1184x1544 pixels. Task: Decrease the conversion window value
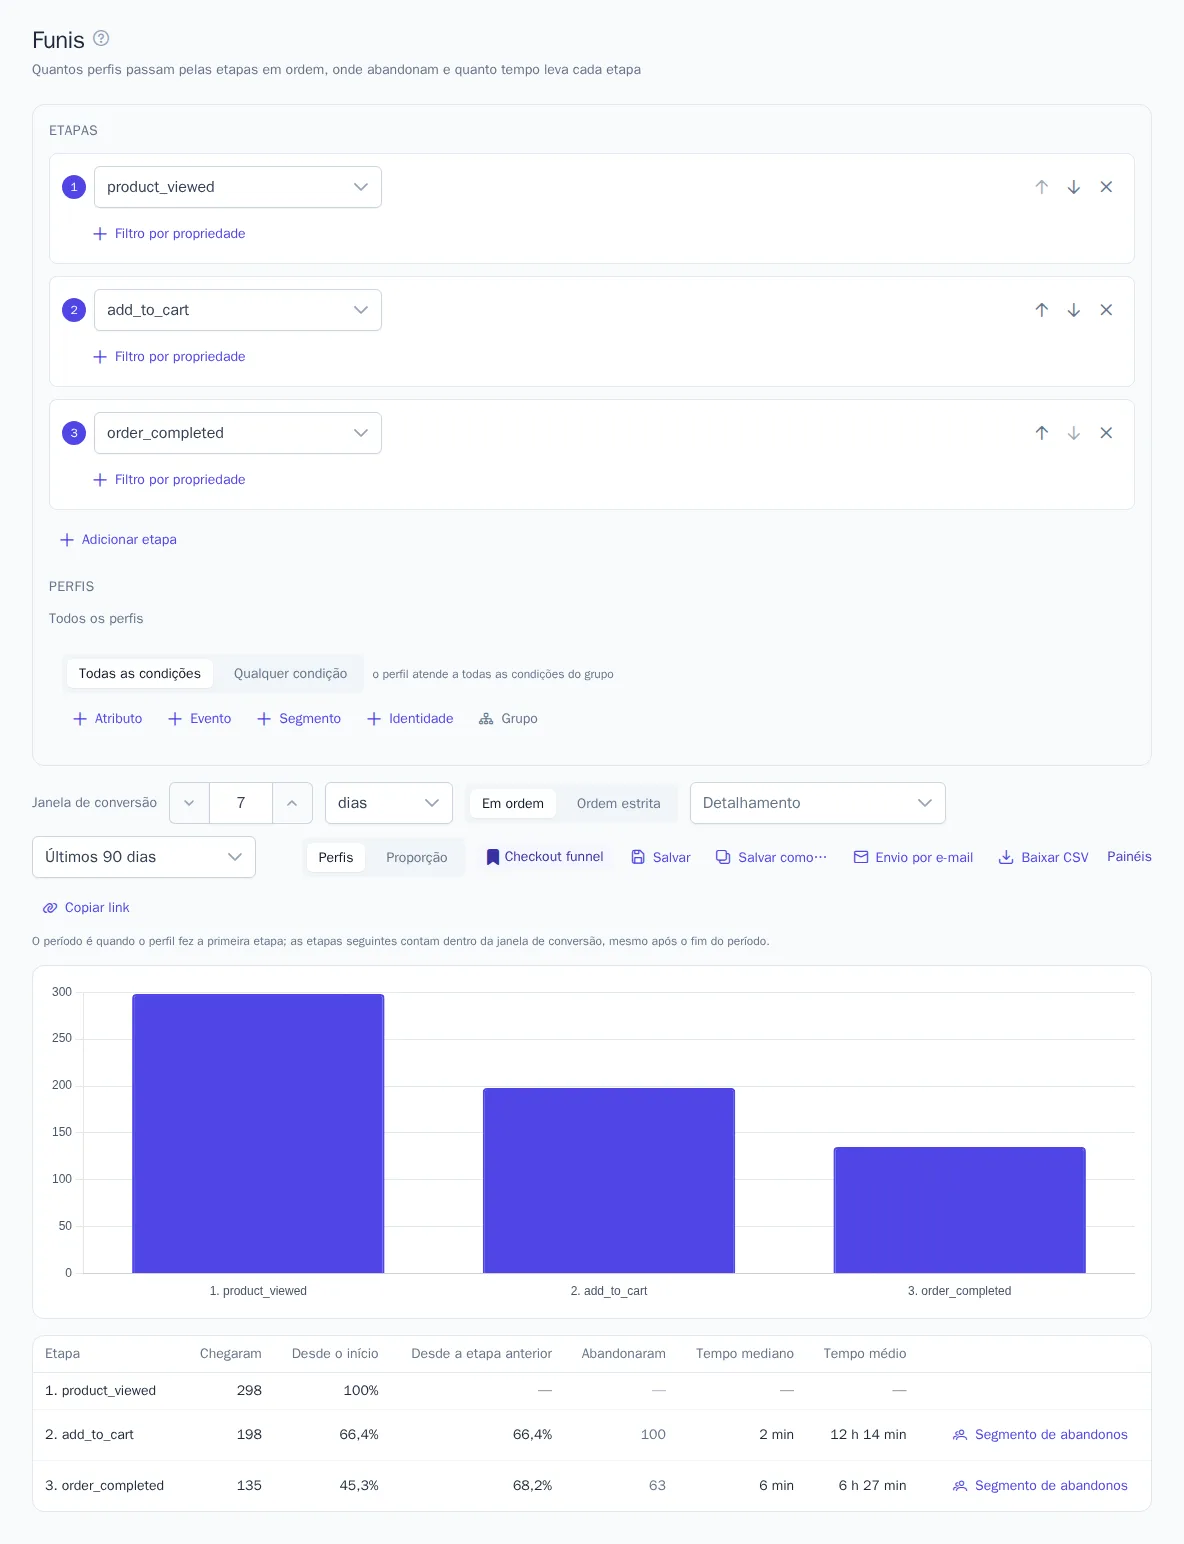(189, 803)
